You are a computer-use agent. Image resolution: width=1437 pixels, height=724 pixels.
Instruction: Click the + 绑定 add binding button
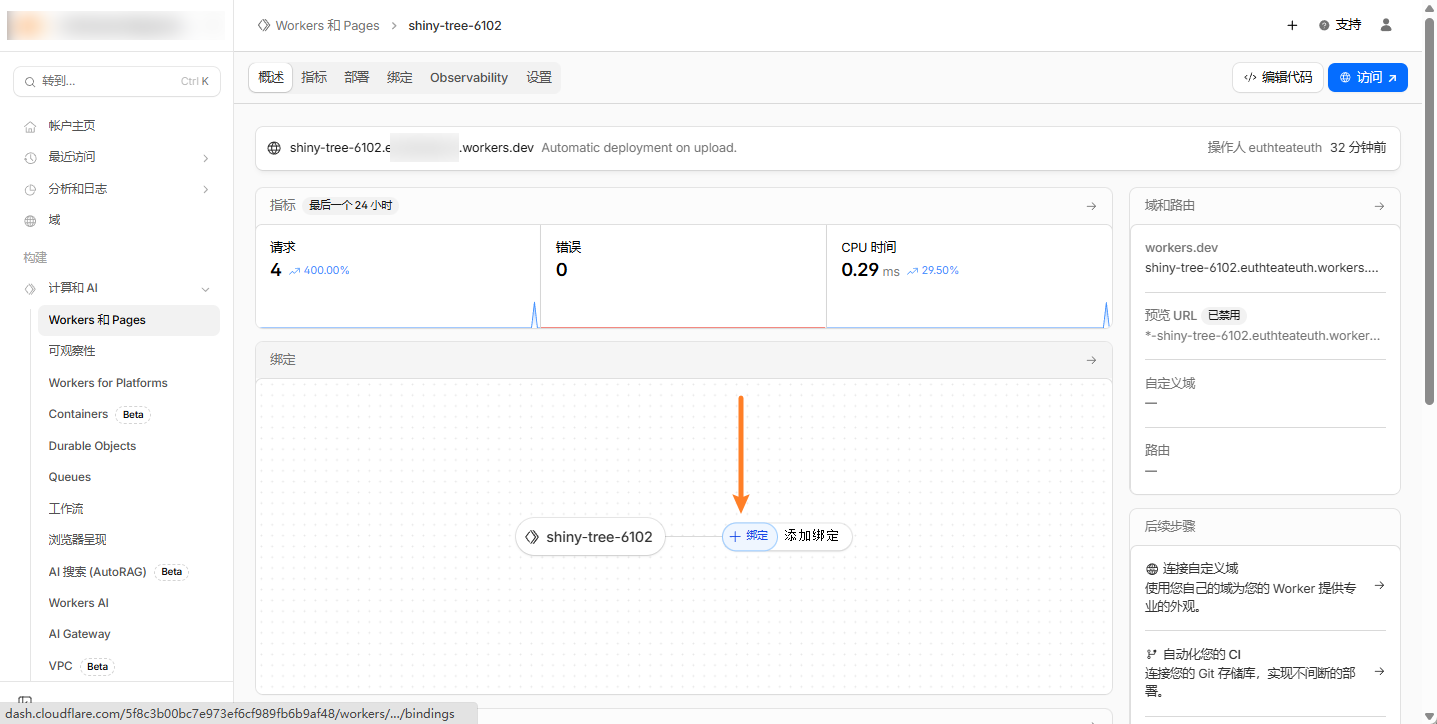749,536
